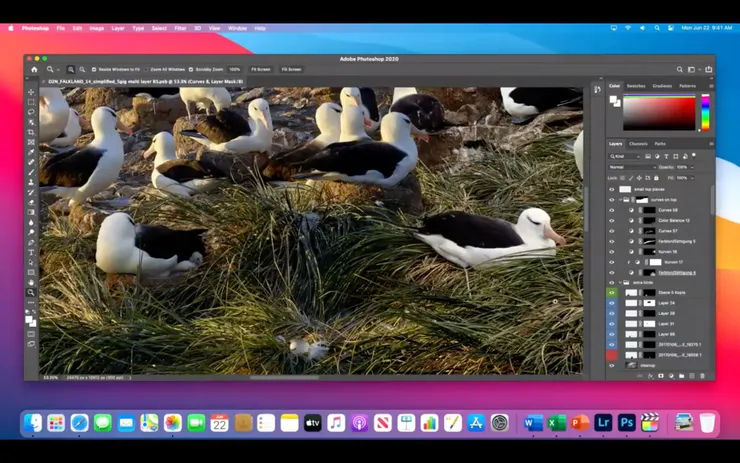Click the FALKLAND document title tab
740x463 pixels.
pos(145,82)
